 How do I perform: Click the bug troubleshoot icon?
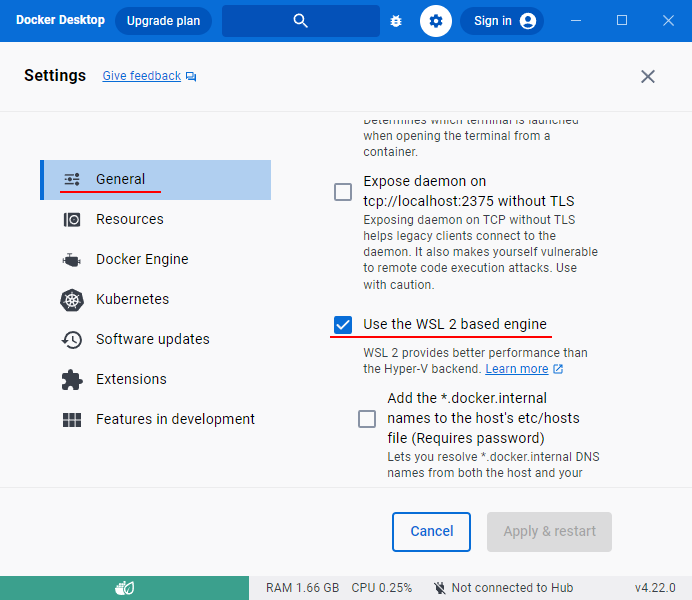point(396,21)
